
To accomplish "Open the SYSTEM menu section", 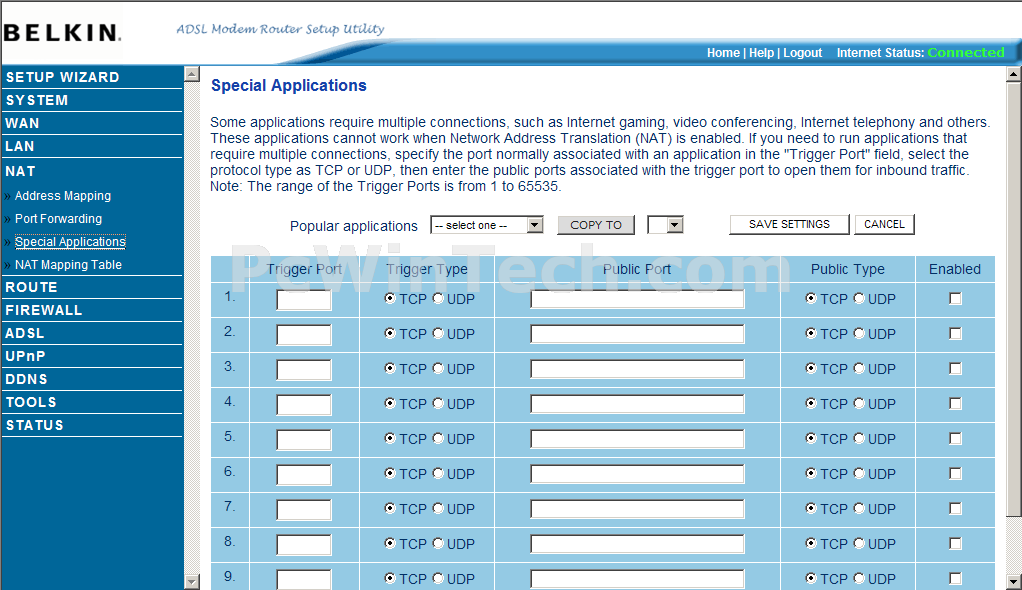I will 37,100.
